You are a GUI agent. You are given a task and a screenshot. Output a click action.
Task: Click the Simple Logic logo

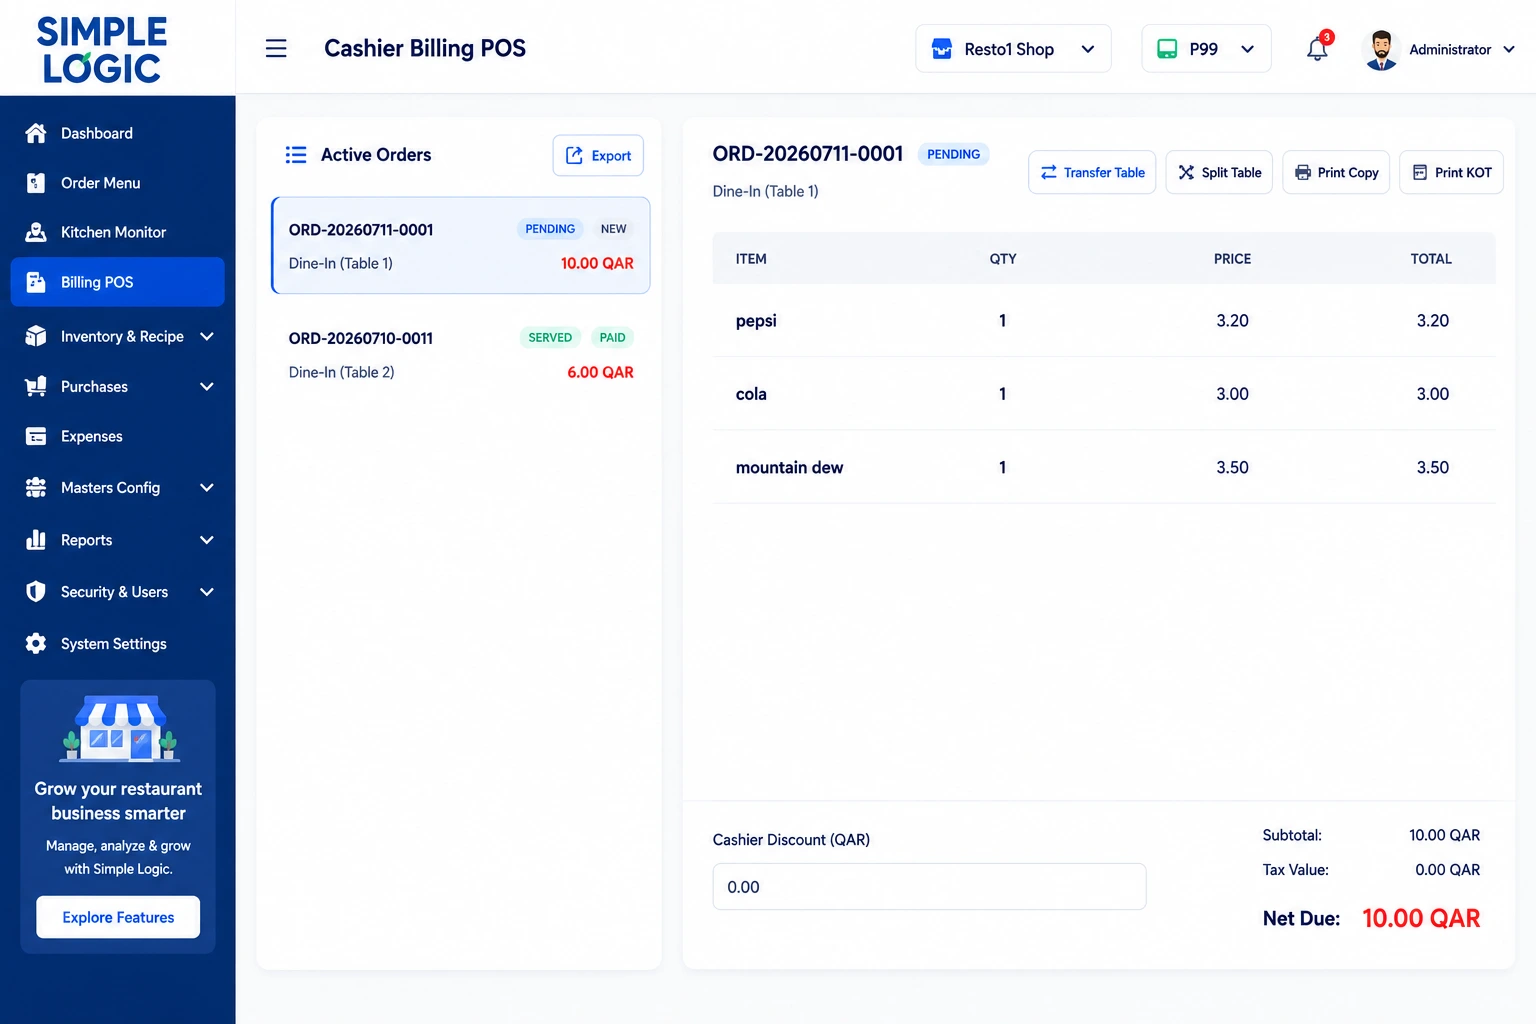click(x=102, y=49)
